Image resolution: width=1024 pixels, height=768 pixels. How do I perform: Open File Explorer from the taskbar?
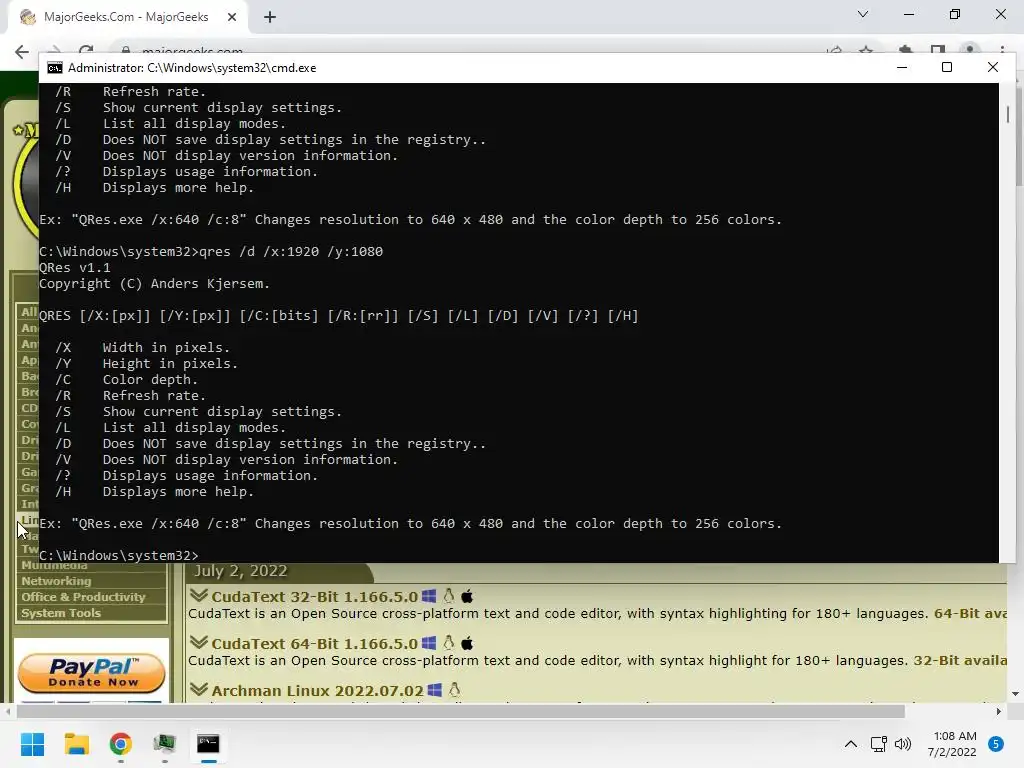click(76, 743)
